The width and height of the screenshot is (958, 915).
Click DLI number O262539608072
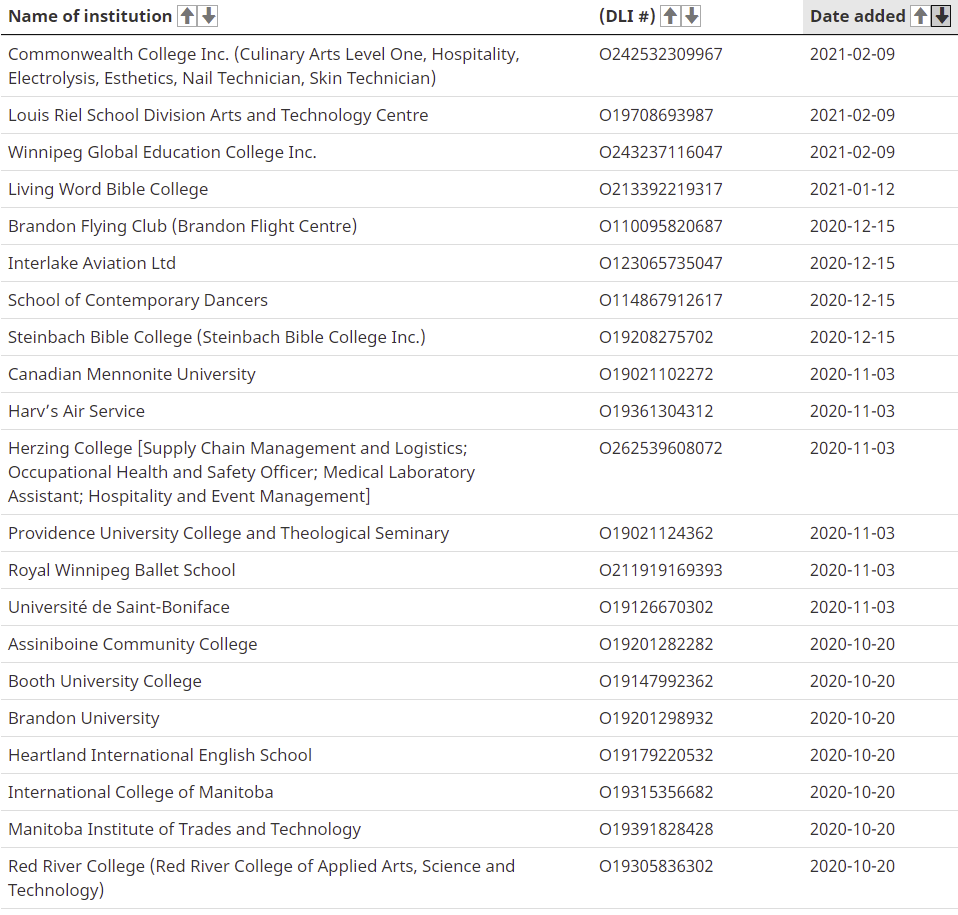click(x=660, y=448)
